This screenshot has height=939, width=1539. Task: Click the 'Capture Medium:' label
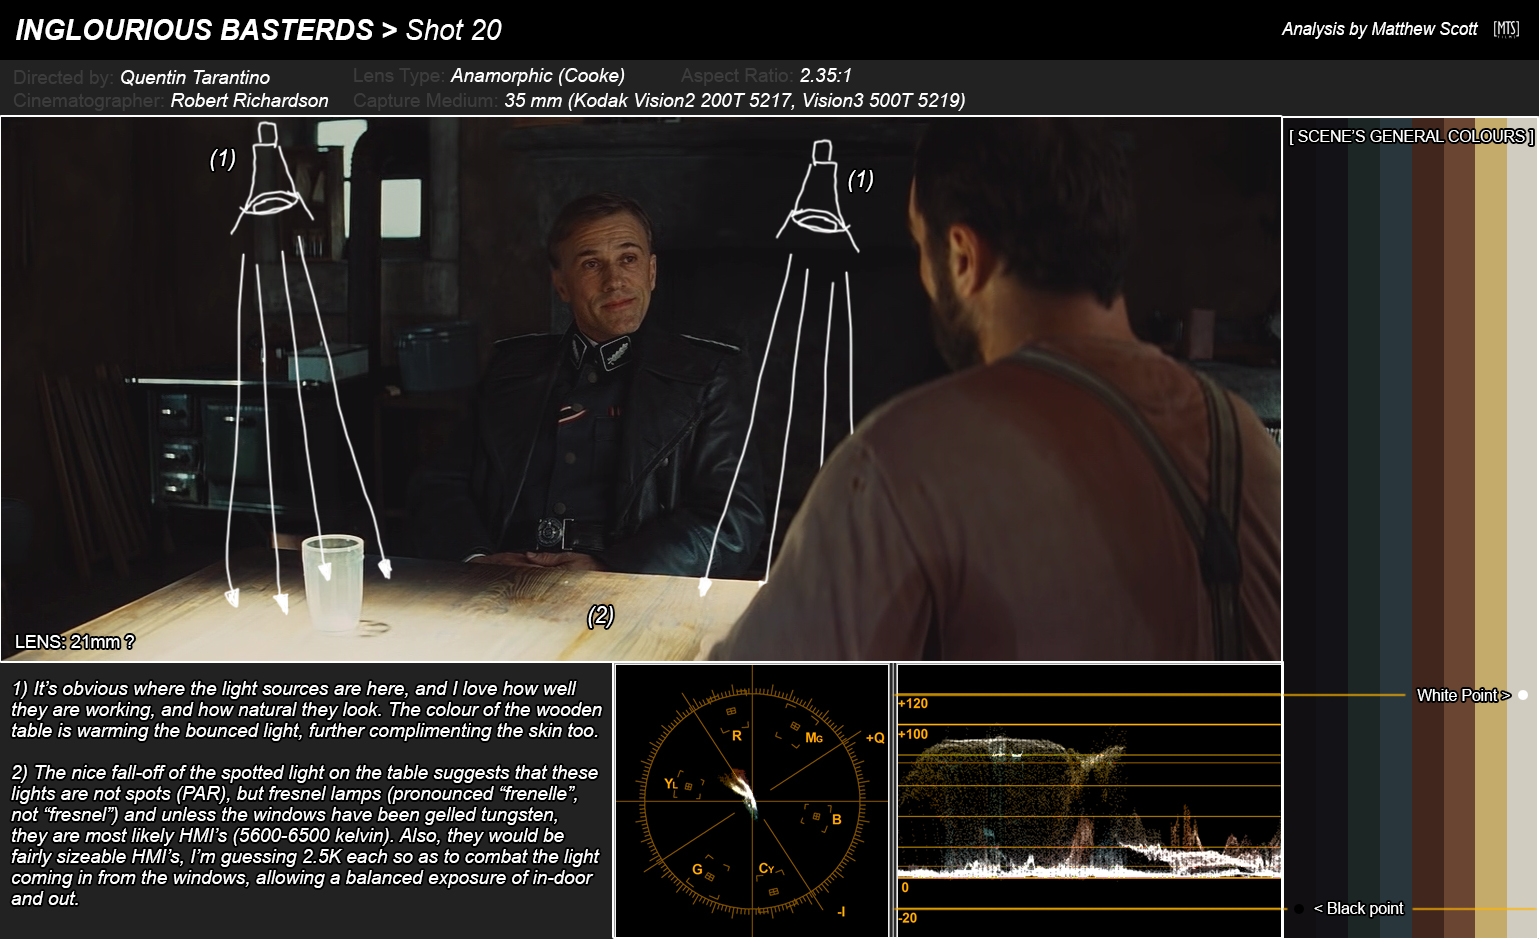(426, 100)
